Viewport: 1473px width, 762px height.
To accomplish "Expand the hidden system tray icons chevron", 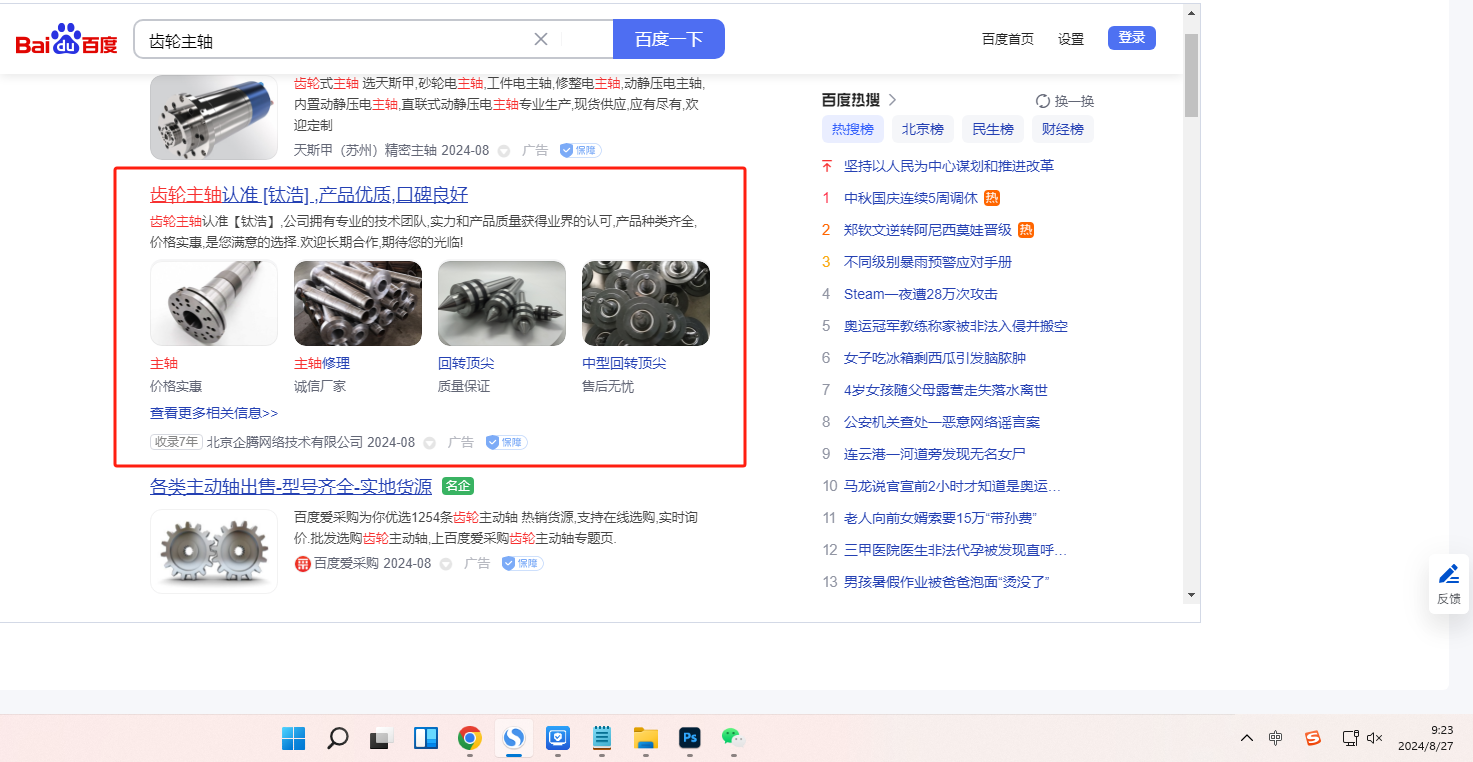I will point(1246,738).
